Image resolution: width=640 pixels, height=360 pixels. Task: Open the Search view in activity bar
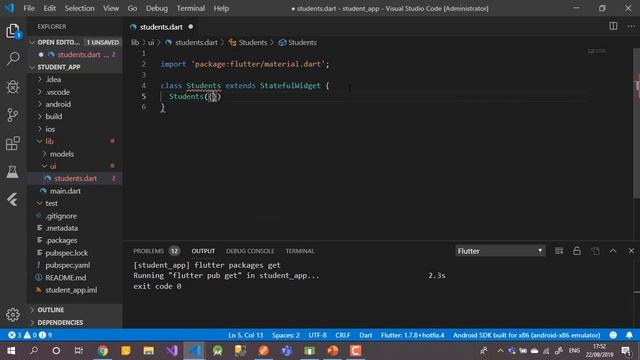pos(13,58)
